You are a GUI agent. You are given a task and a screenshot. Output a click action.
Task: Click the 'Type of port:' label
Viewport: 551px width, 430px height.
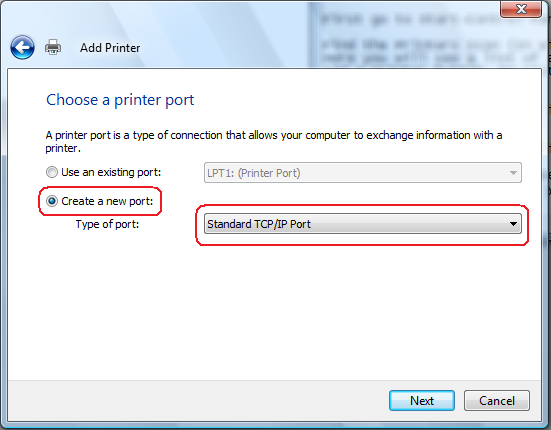click(107, 224)
